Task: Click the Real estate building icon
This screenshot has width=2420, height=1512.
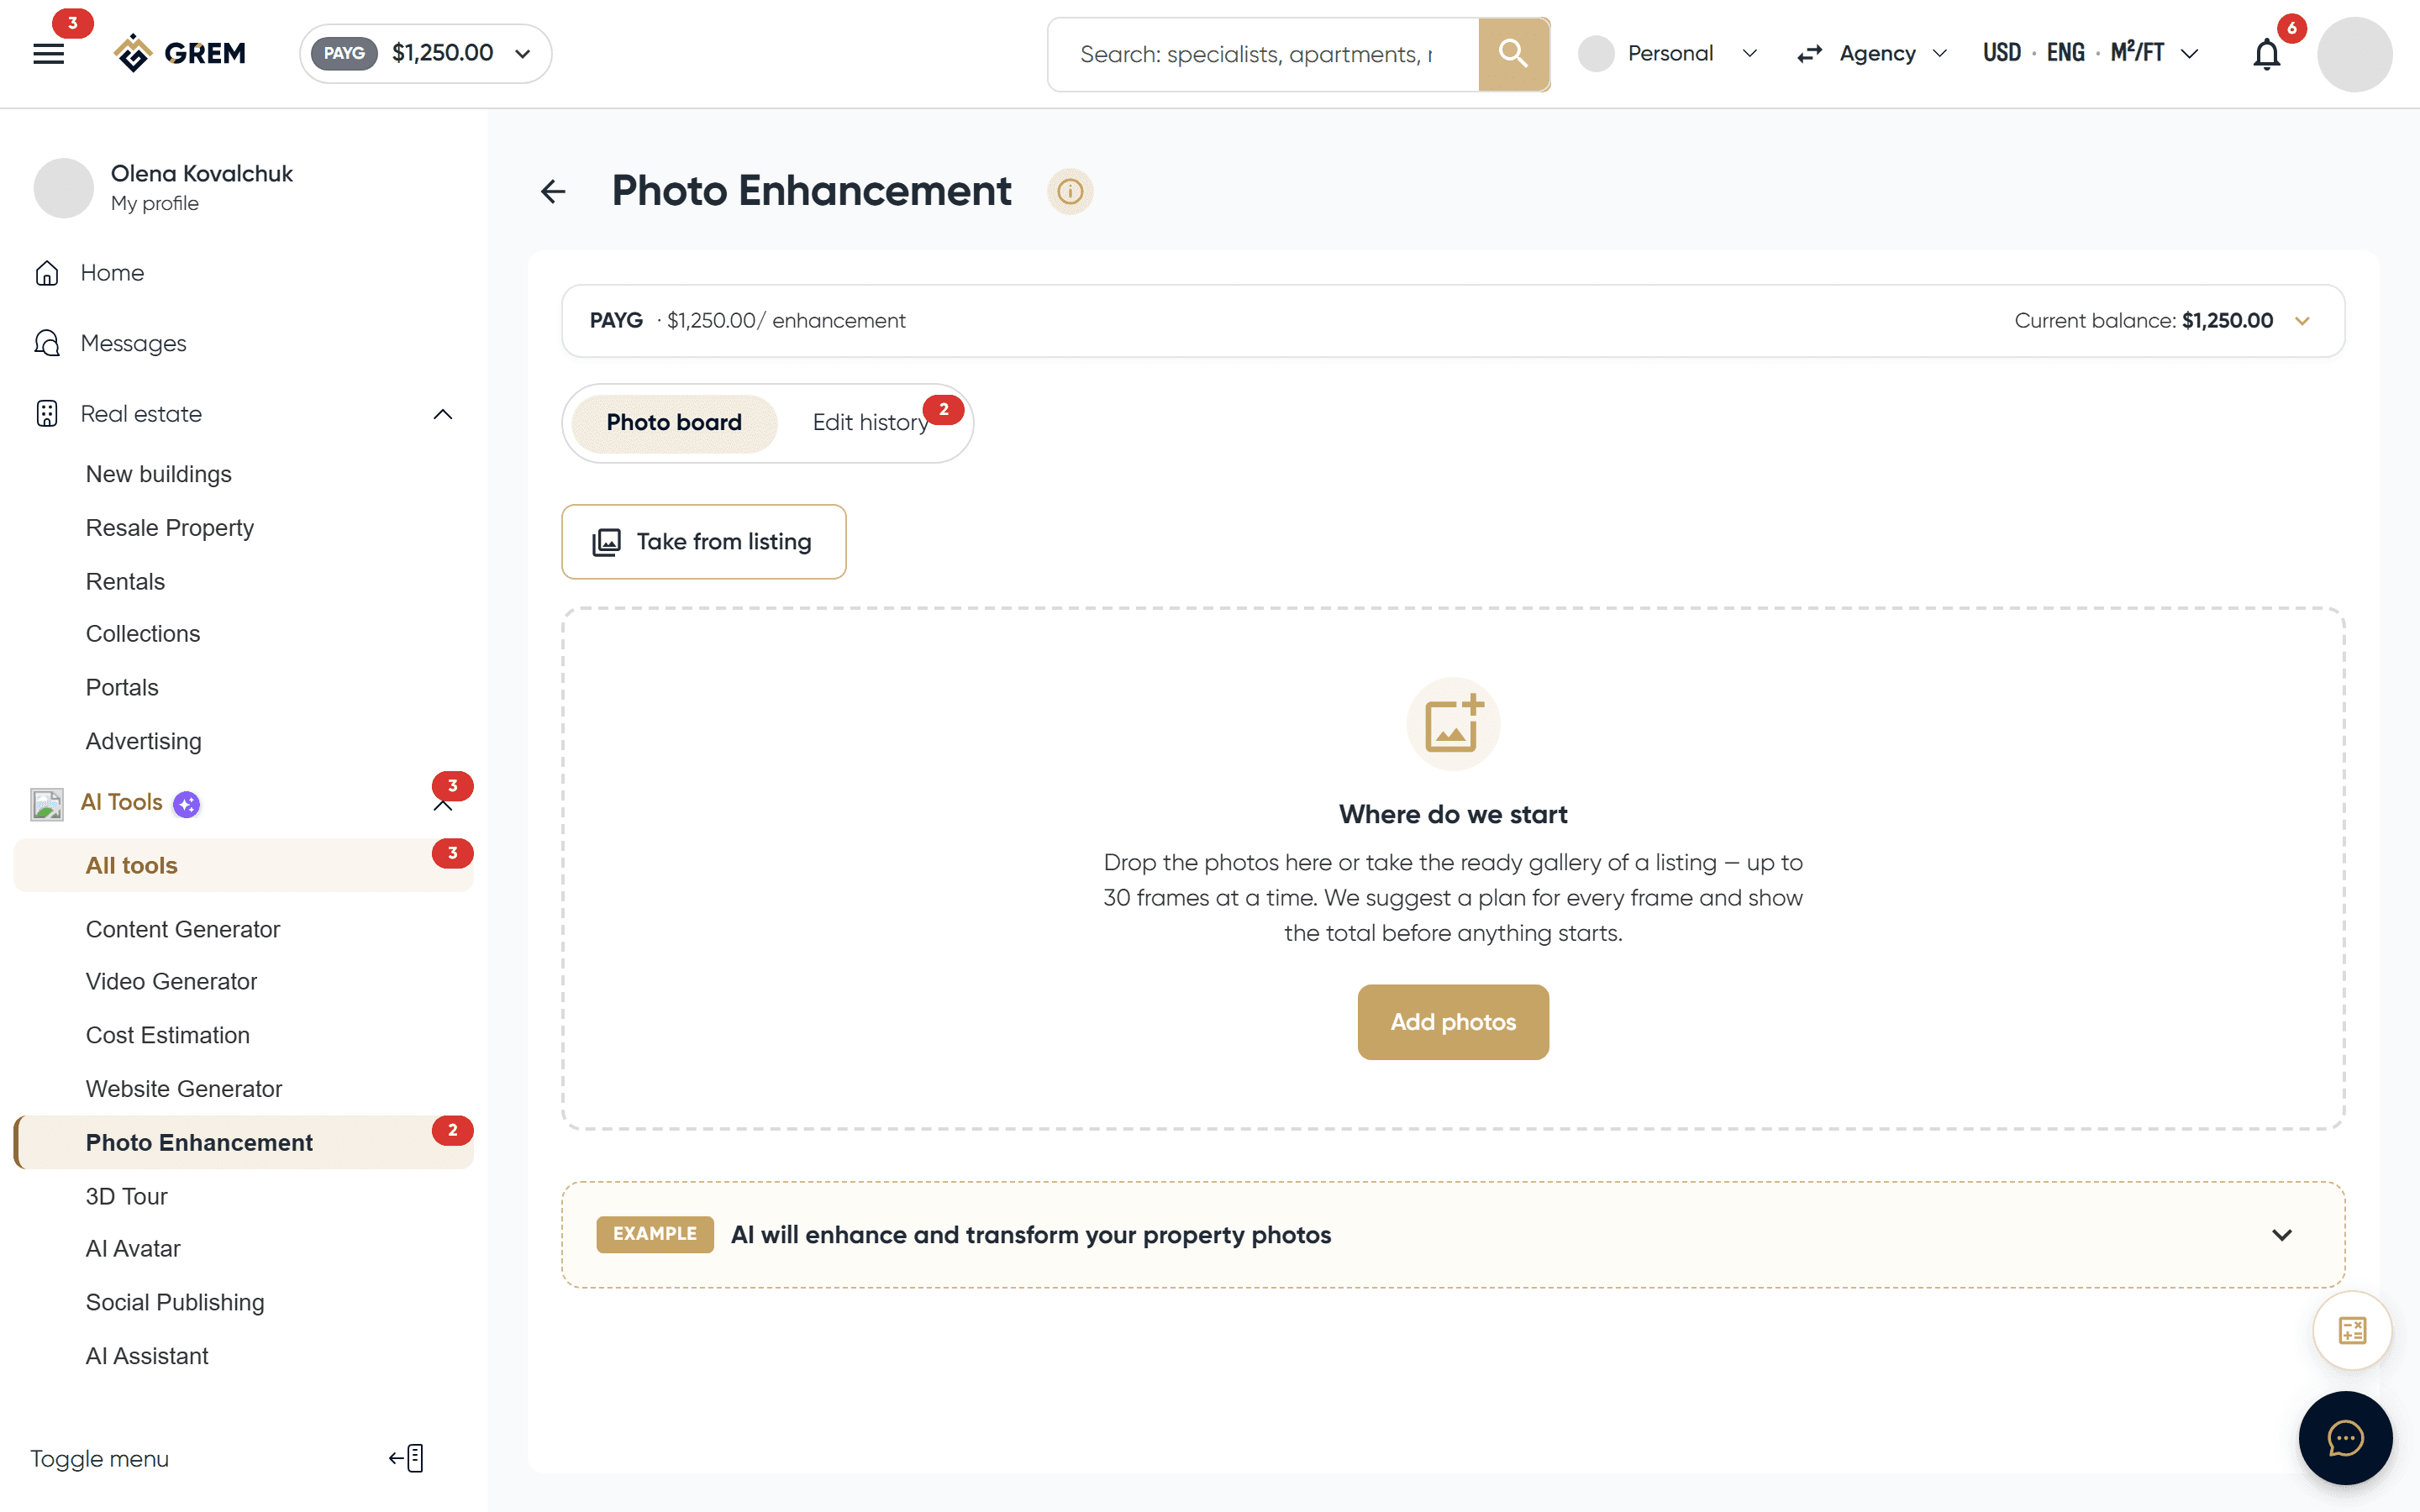Action: tap(47, 414)
